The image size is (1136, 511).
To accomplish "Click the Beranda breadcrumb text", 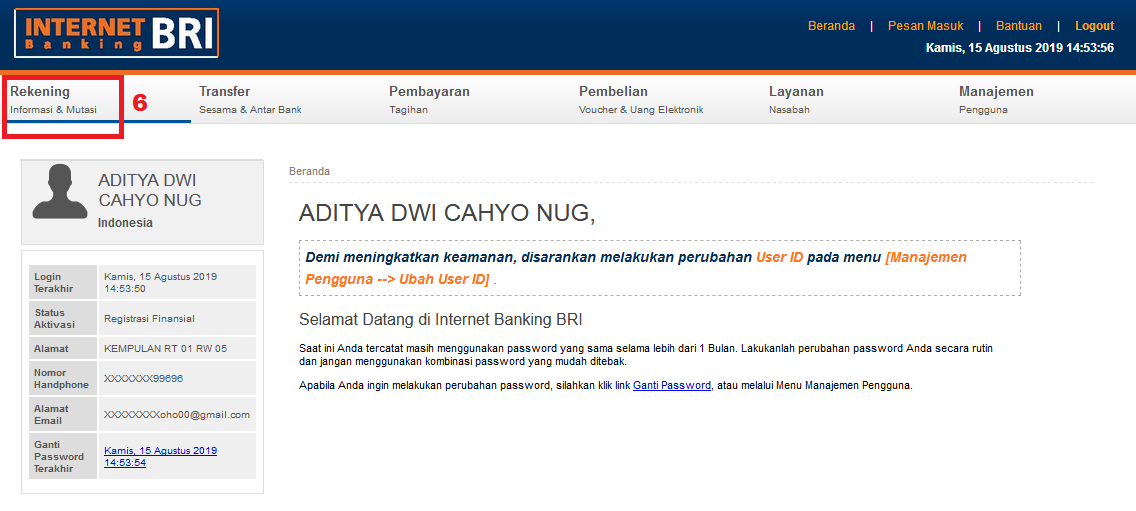I will (309, 172).
